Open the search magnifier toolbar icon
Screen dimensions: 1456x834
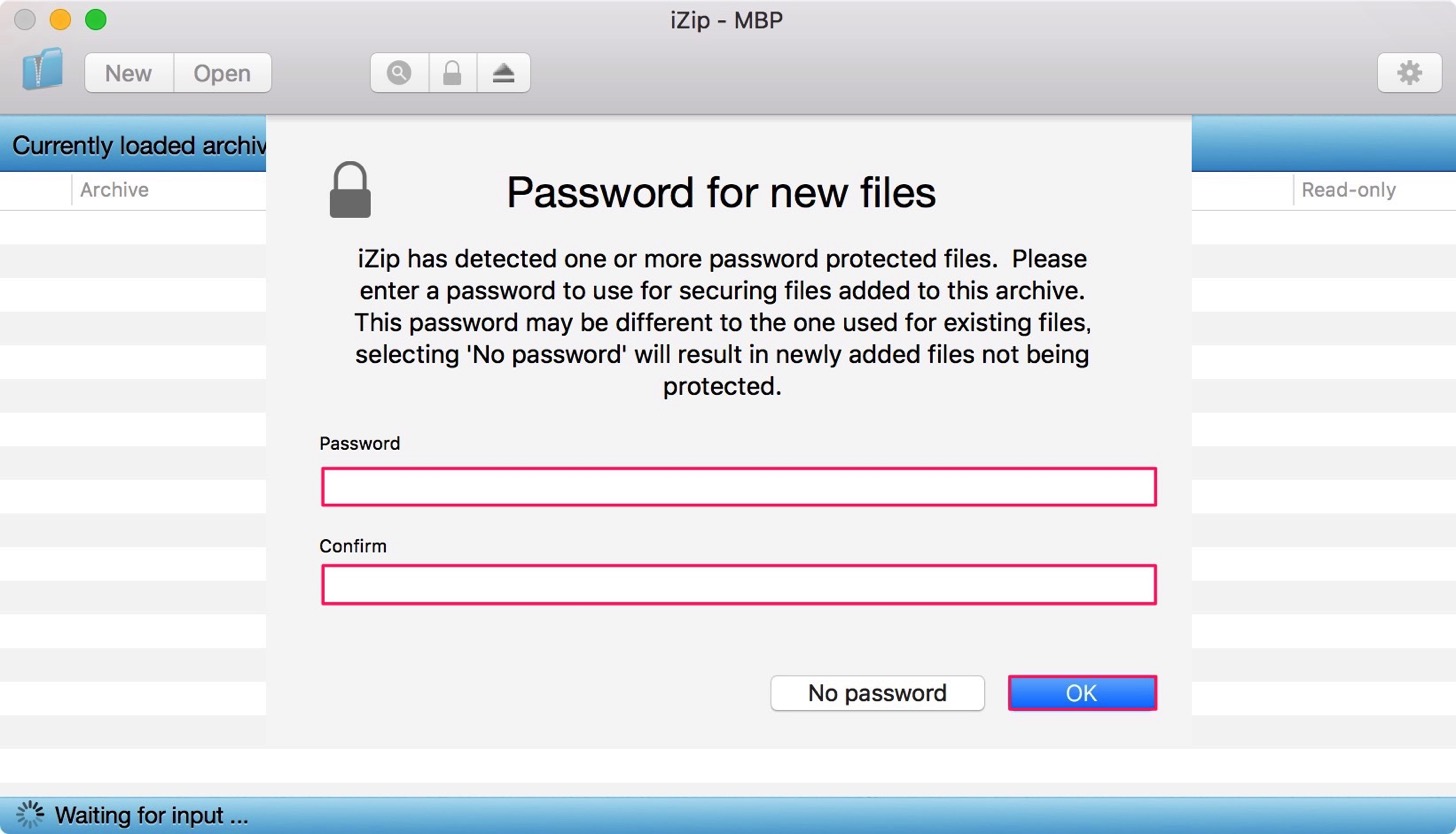pyautogui.click(x=399, y=73)
